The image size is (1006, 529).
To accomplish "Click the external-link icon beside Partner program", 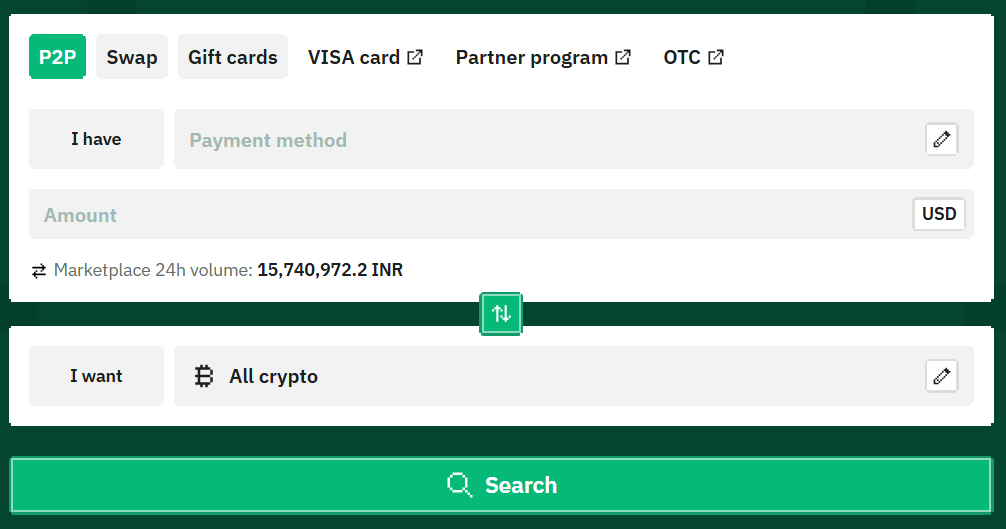I will click(x=623, y=57).
